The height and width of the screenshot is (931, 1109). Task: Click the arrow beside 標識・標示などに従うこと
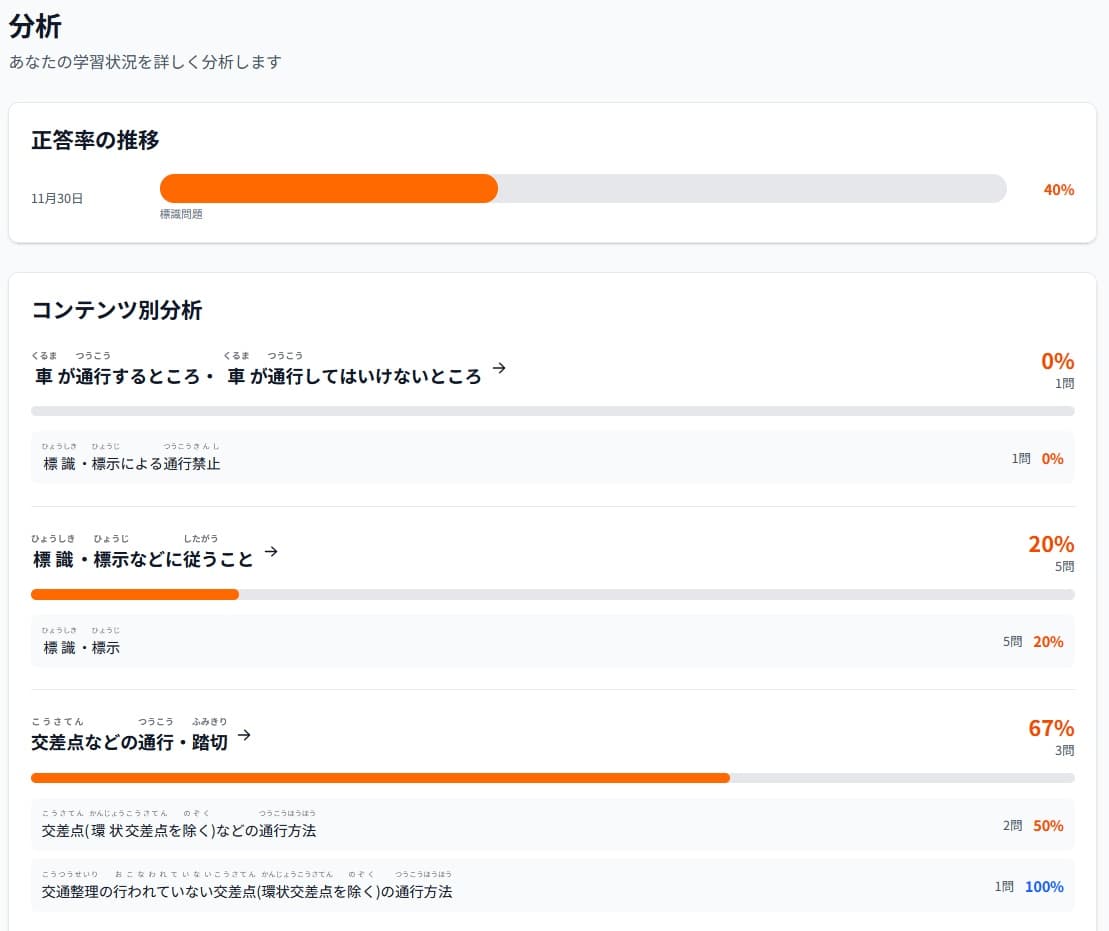pyautogui.click(x=271, y=550)
